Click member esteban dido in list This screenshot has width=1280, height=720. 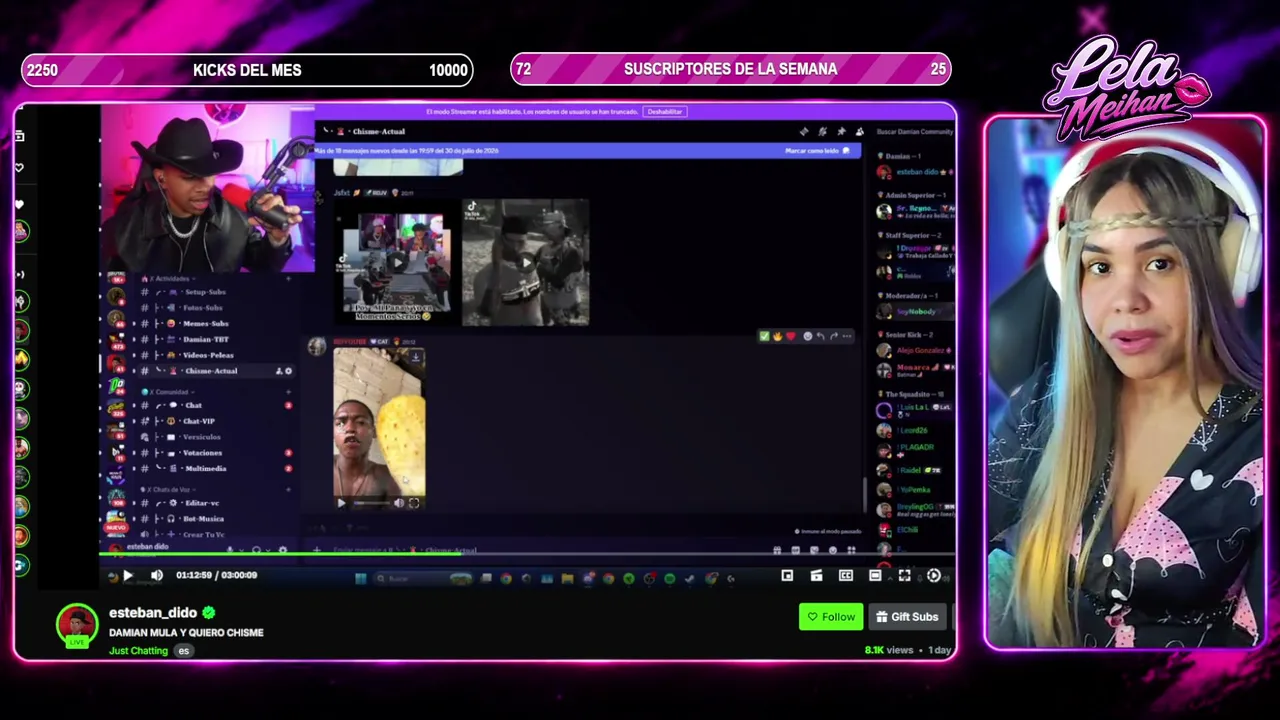[915, 173]
